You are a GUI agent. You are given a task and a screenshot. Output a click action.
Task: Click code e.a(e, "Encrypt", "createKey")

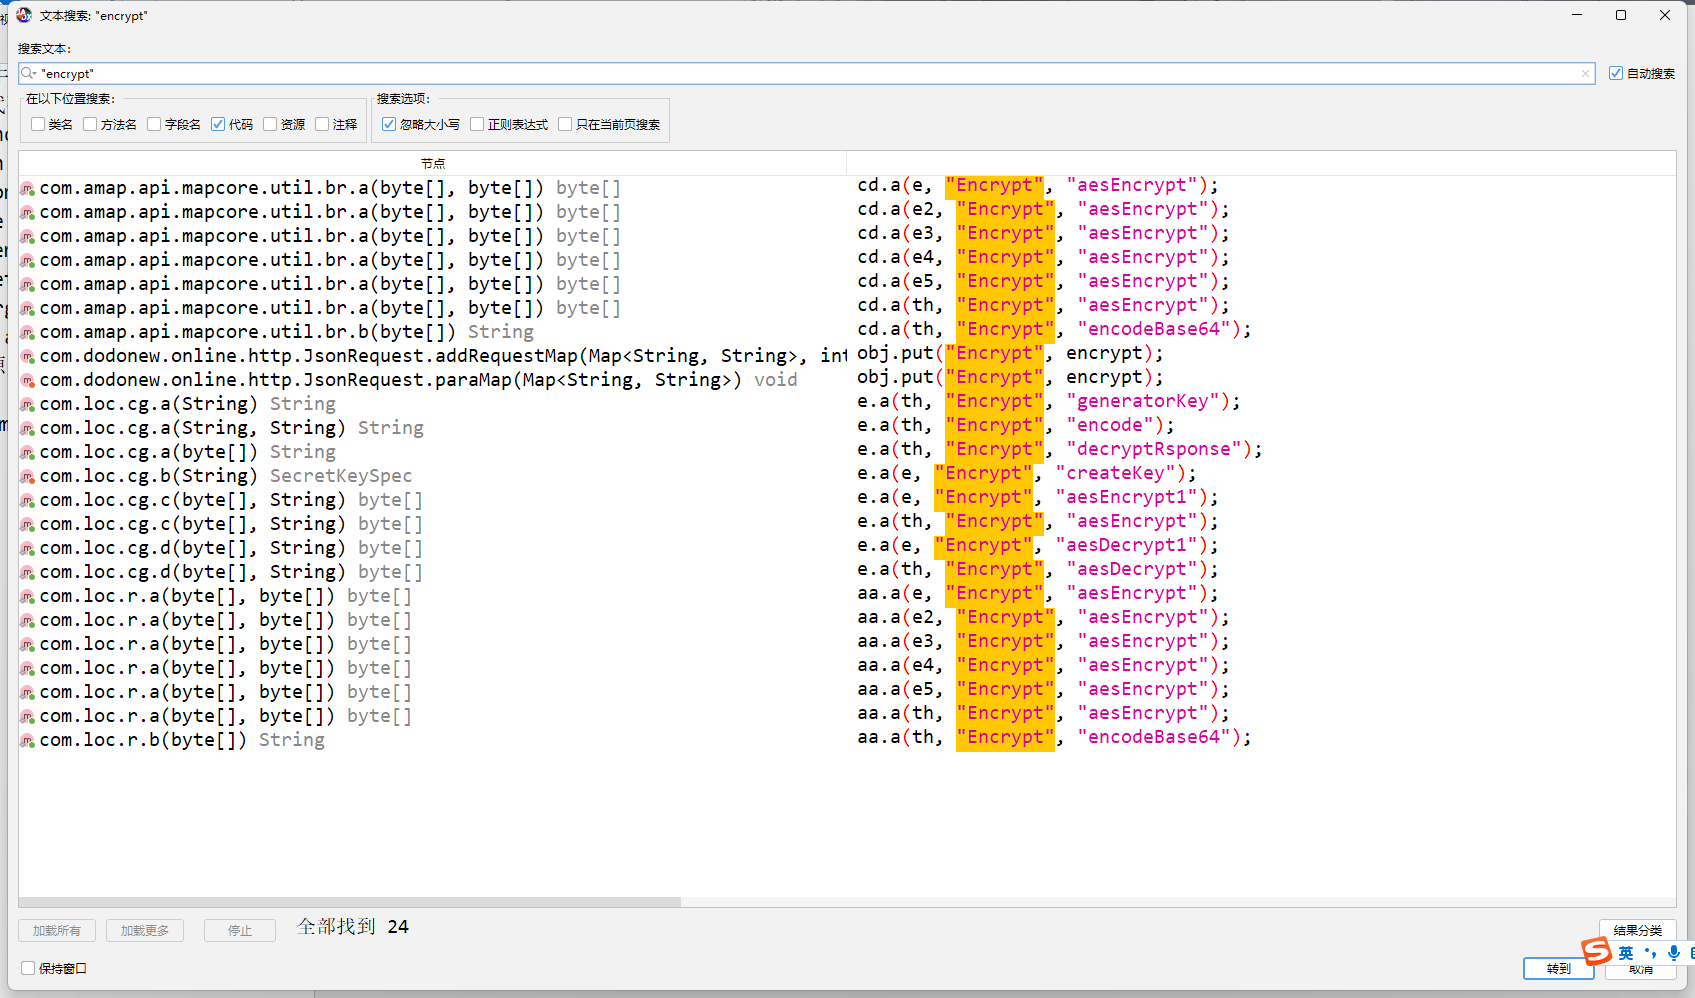click(x=1027, y=473)
